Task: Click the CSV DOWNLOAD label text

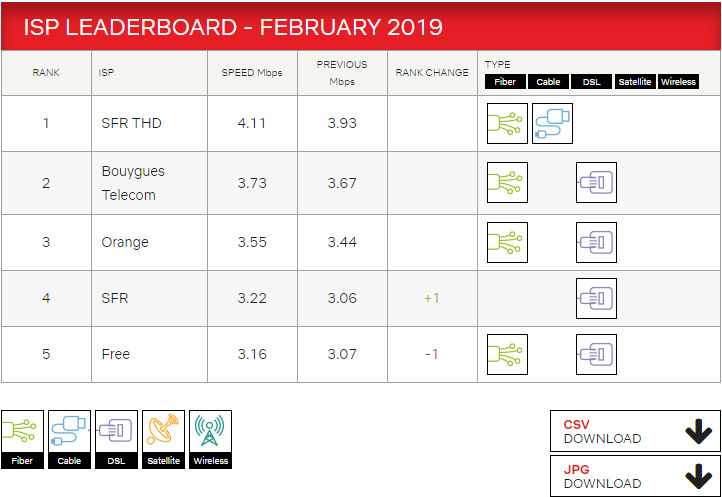Action: pos(602,432)
